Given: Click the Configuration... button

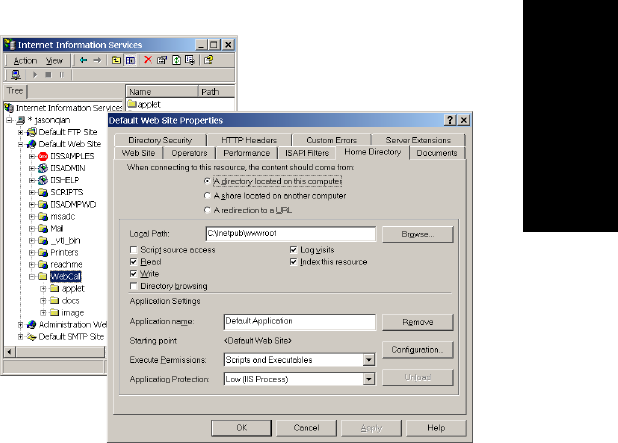Looking at the screenshot, I should [418, 350].
